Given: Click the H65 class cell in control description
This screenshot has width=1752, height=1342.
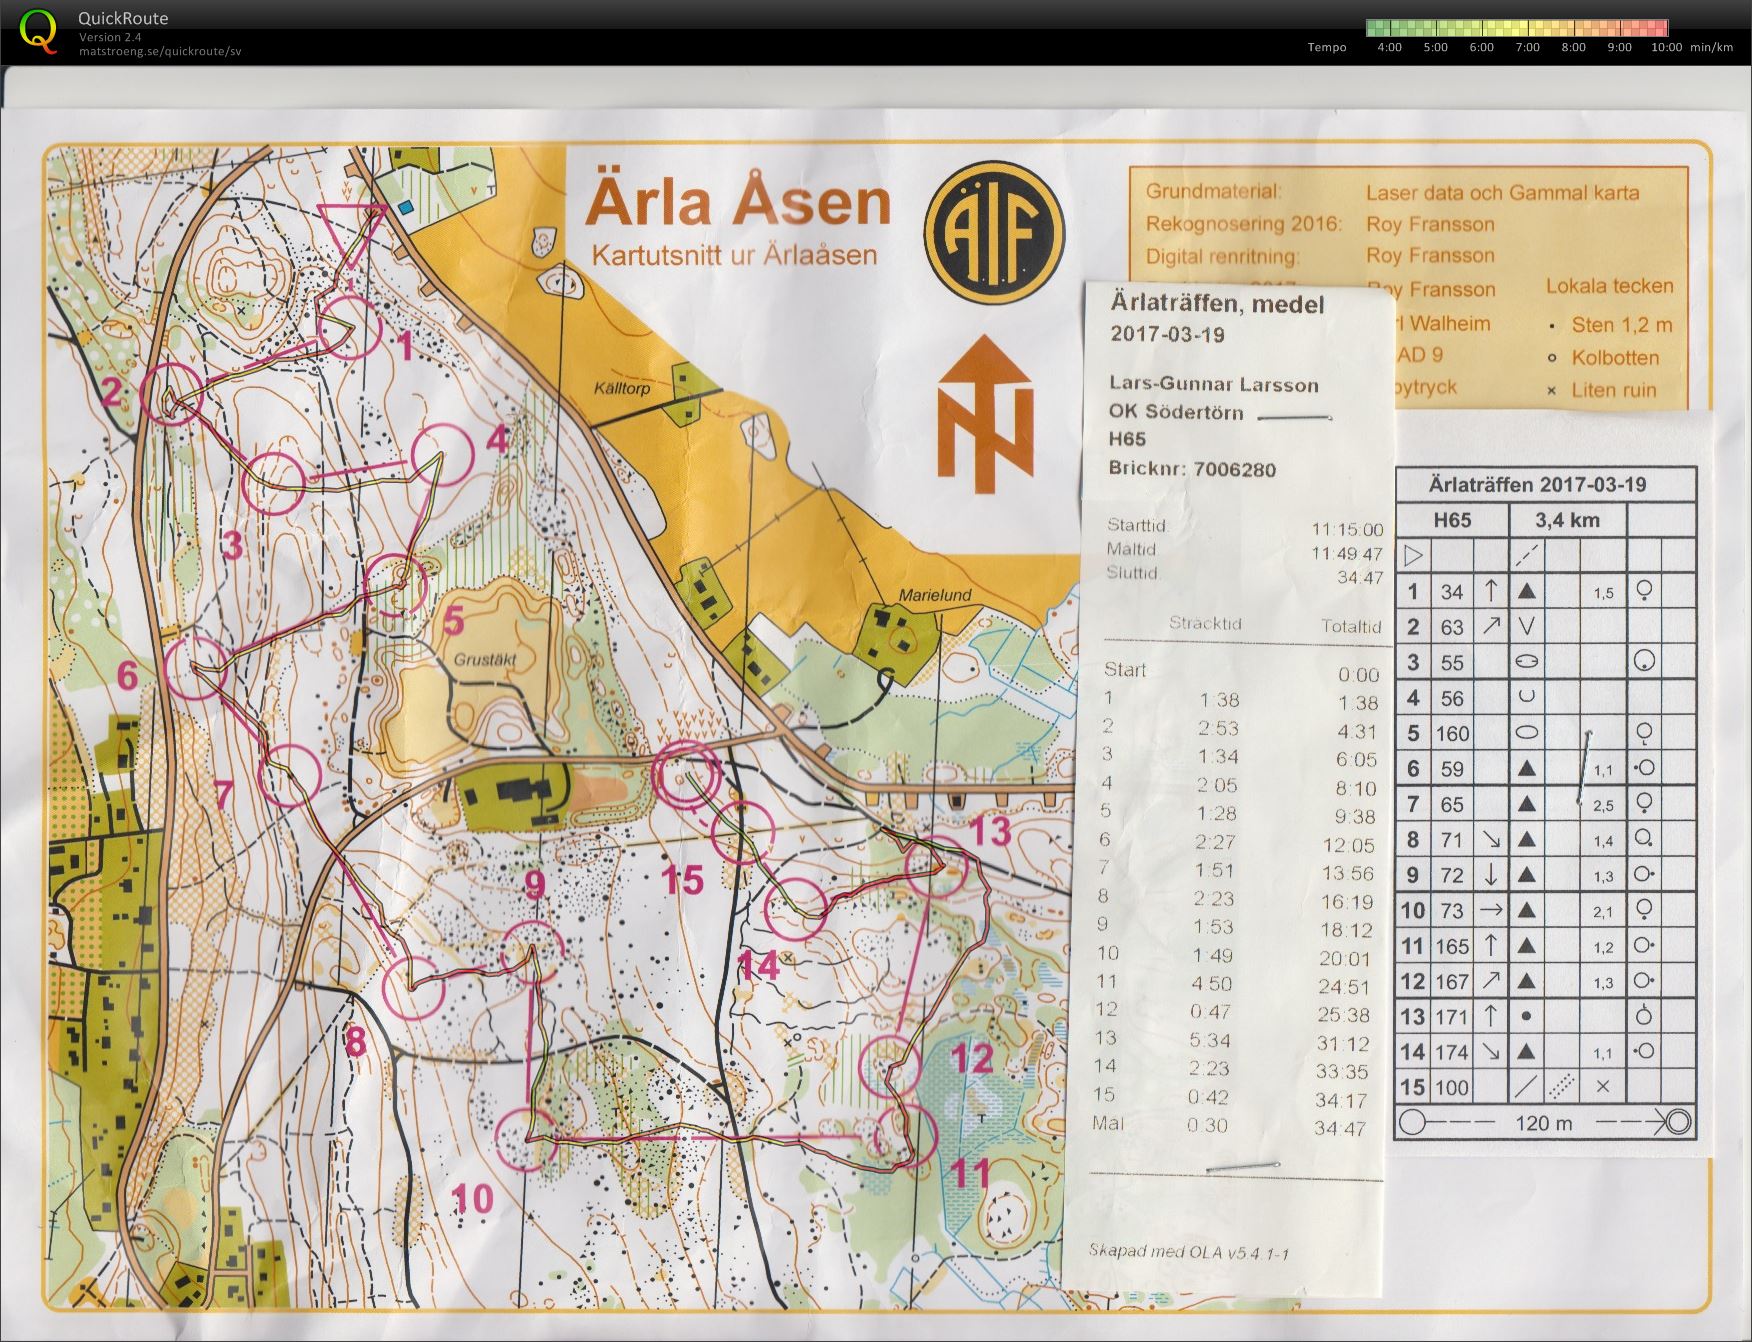Looking at the screenshot, I should coord(1452,520).
